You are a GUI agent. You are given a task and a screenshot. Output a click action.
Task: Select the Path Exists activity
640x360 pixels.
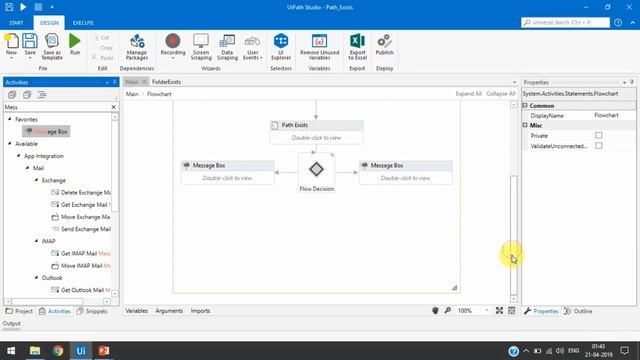pyautogui.click(x=316, y=131)
